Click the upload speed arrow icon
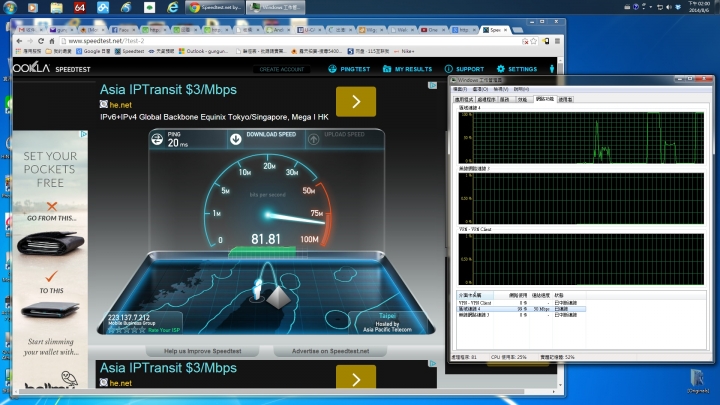This screenshot has width=720, height=405. click(x=314, y=139)
